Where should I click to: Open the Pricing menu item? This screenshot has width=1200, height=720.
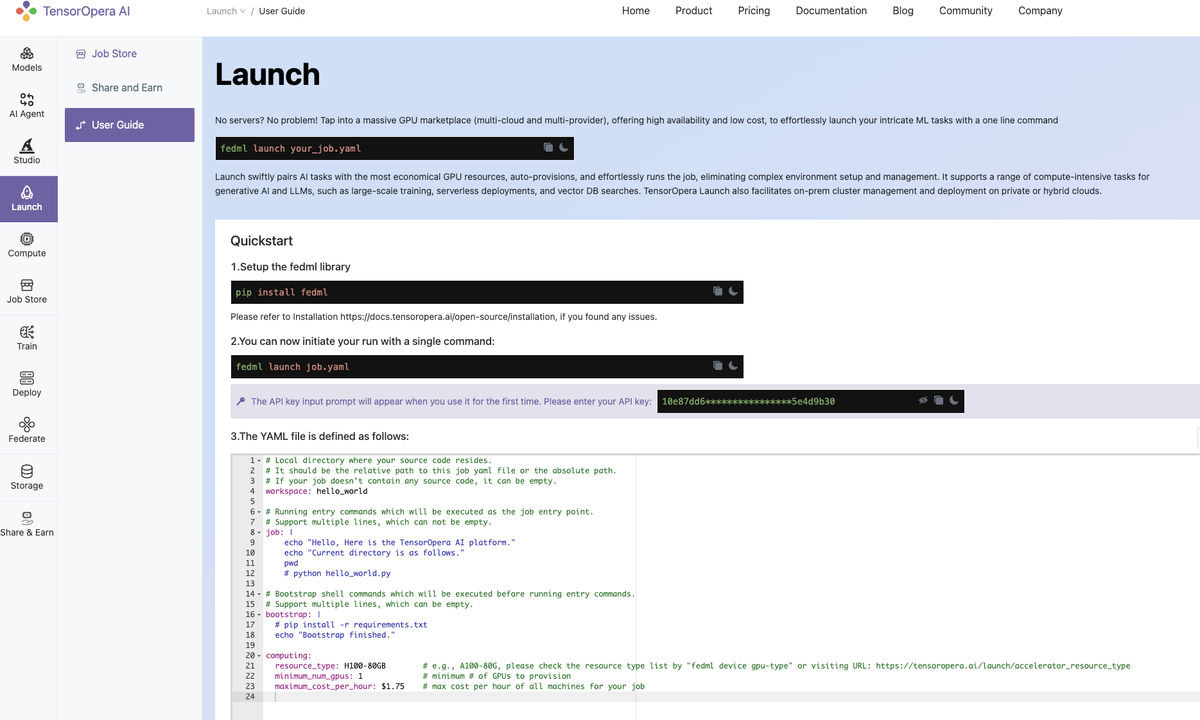753,11
